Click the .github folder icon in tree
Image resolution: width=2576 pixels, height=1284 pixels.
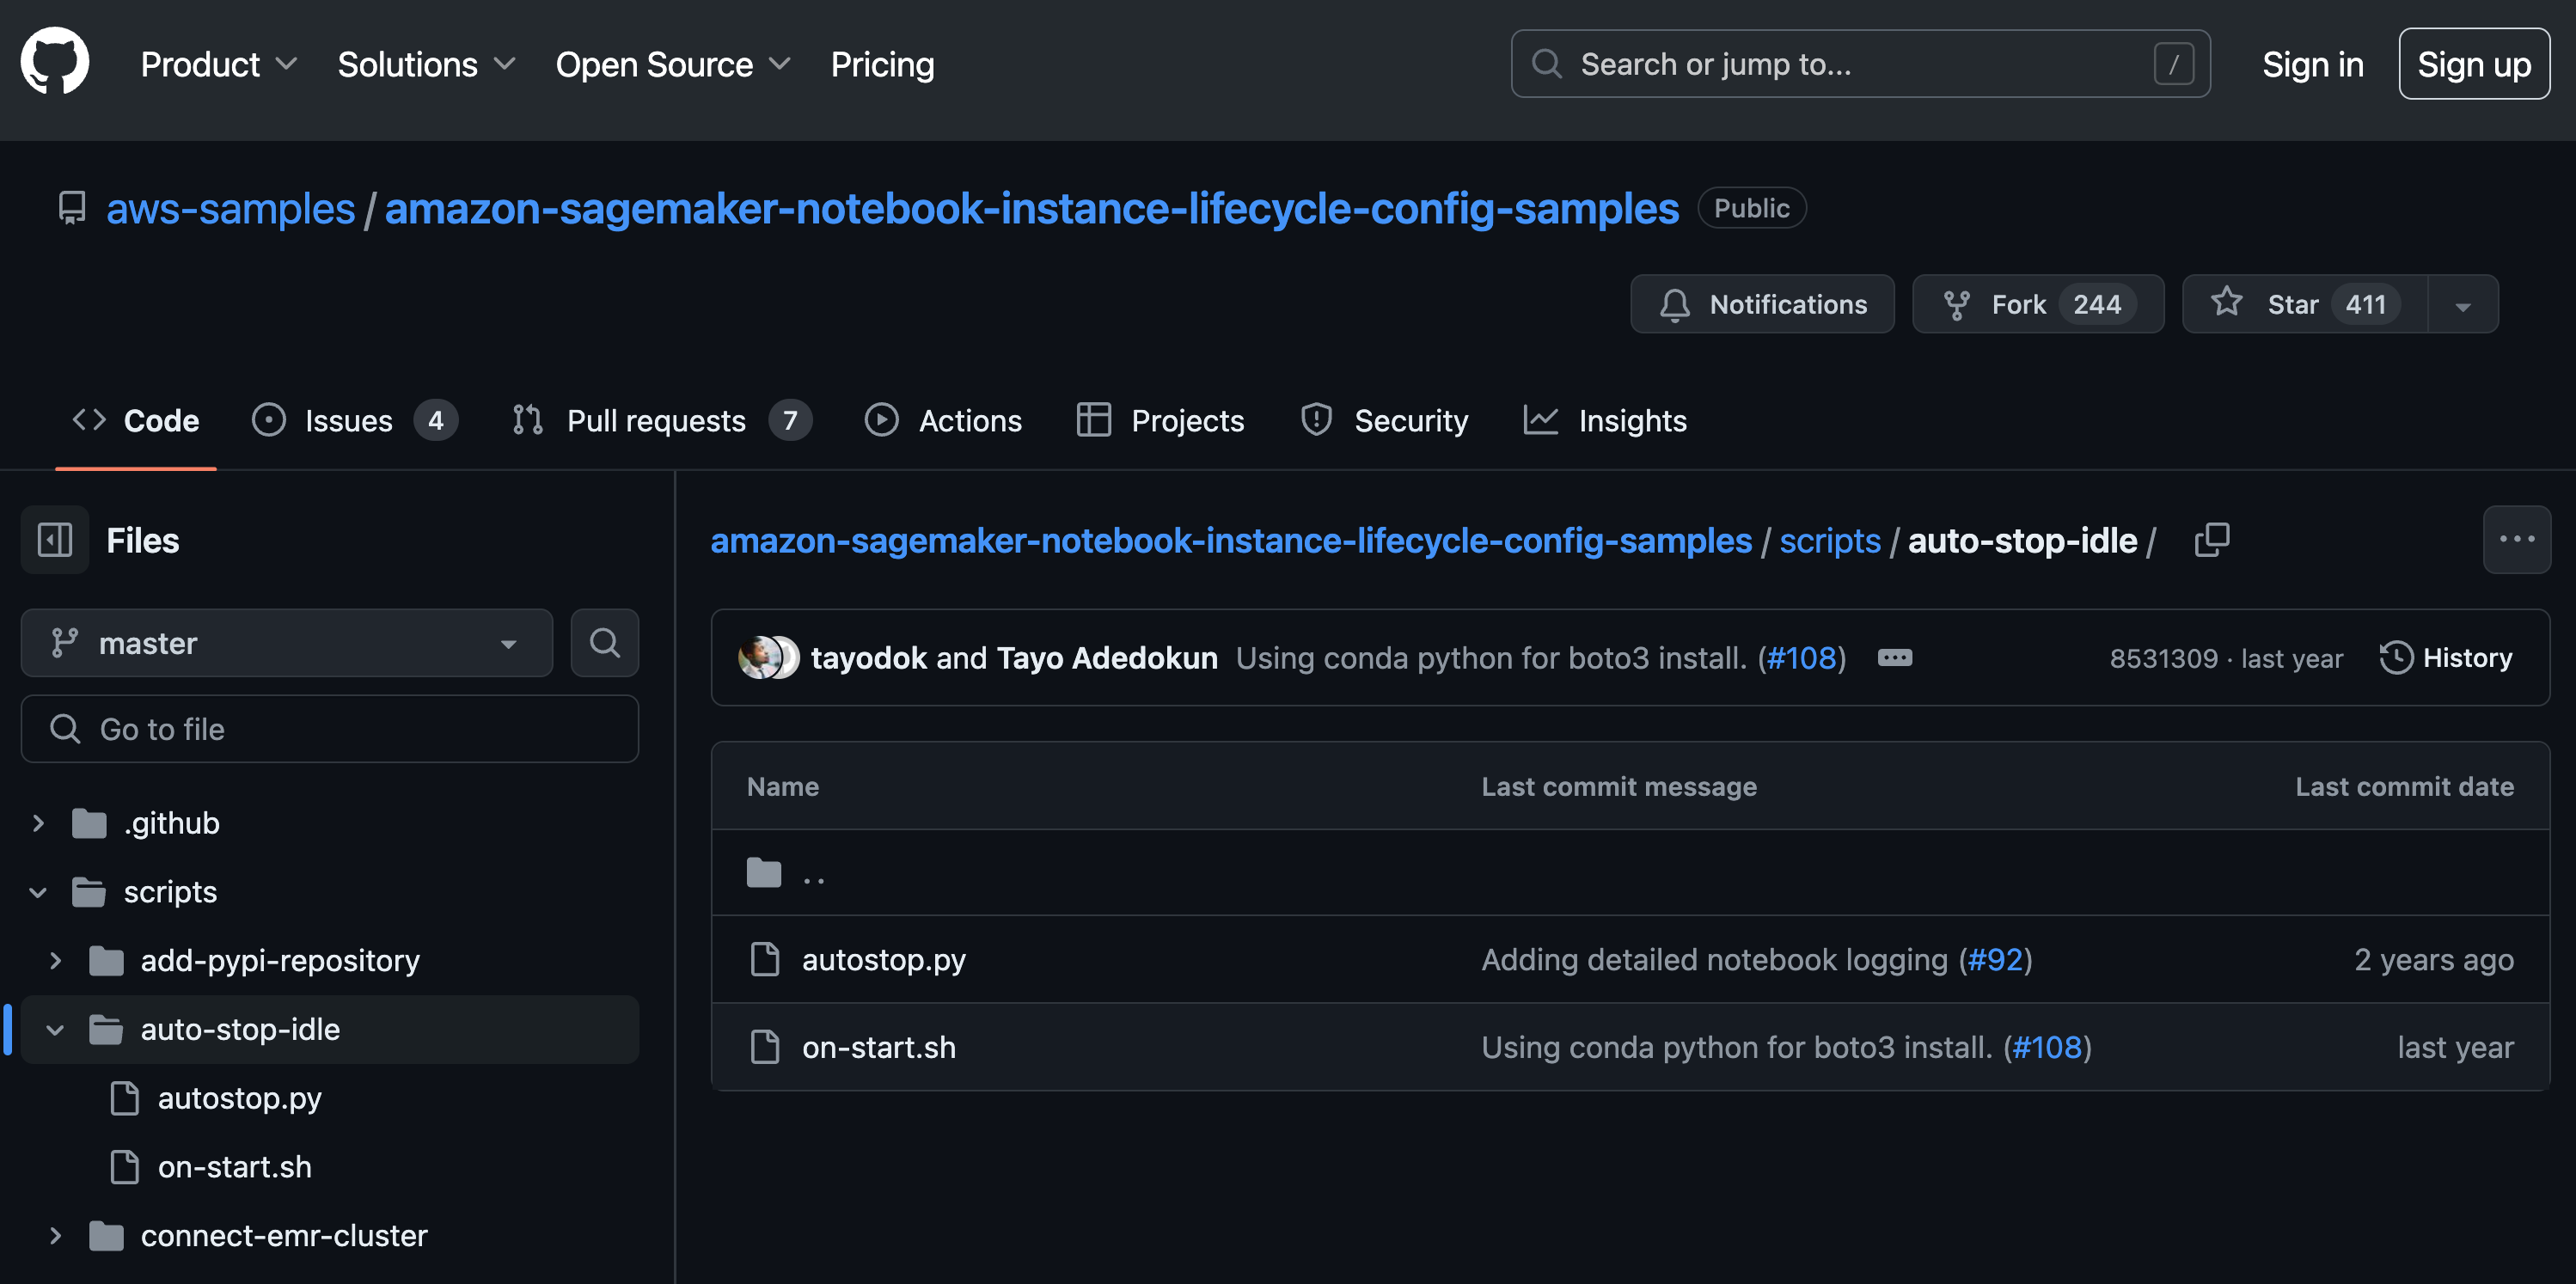pos(89,823)
